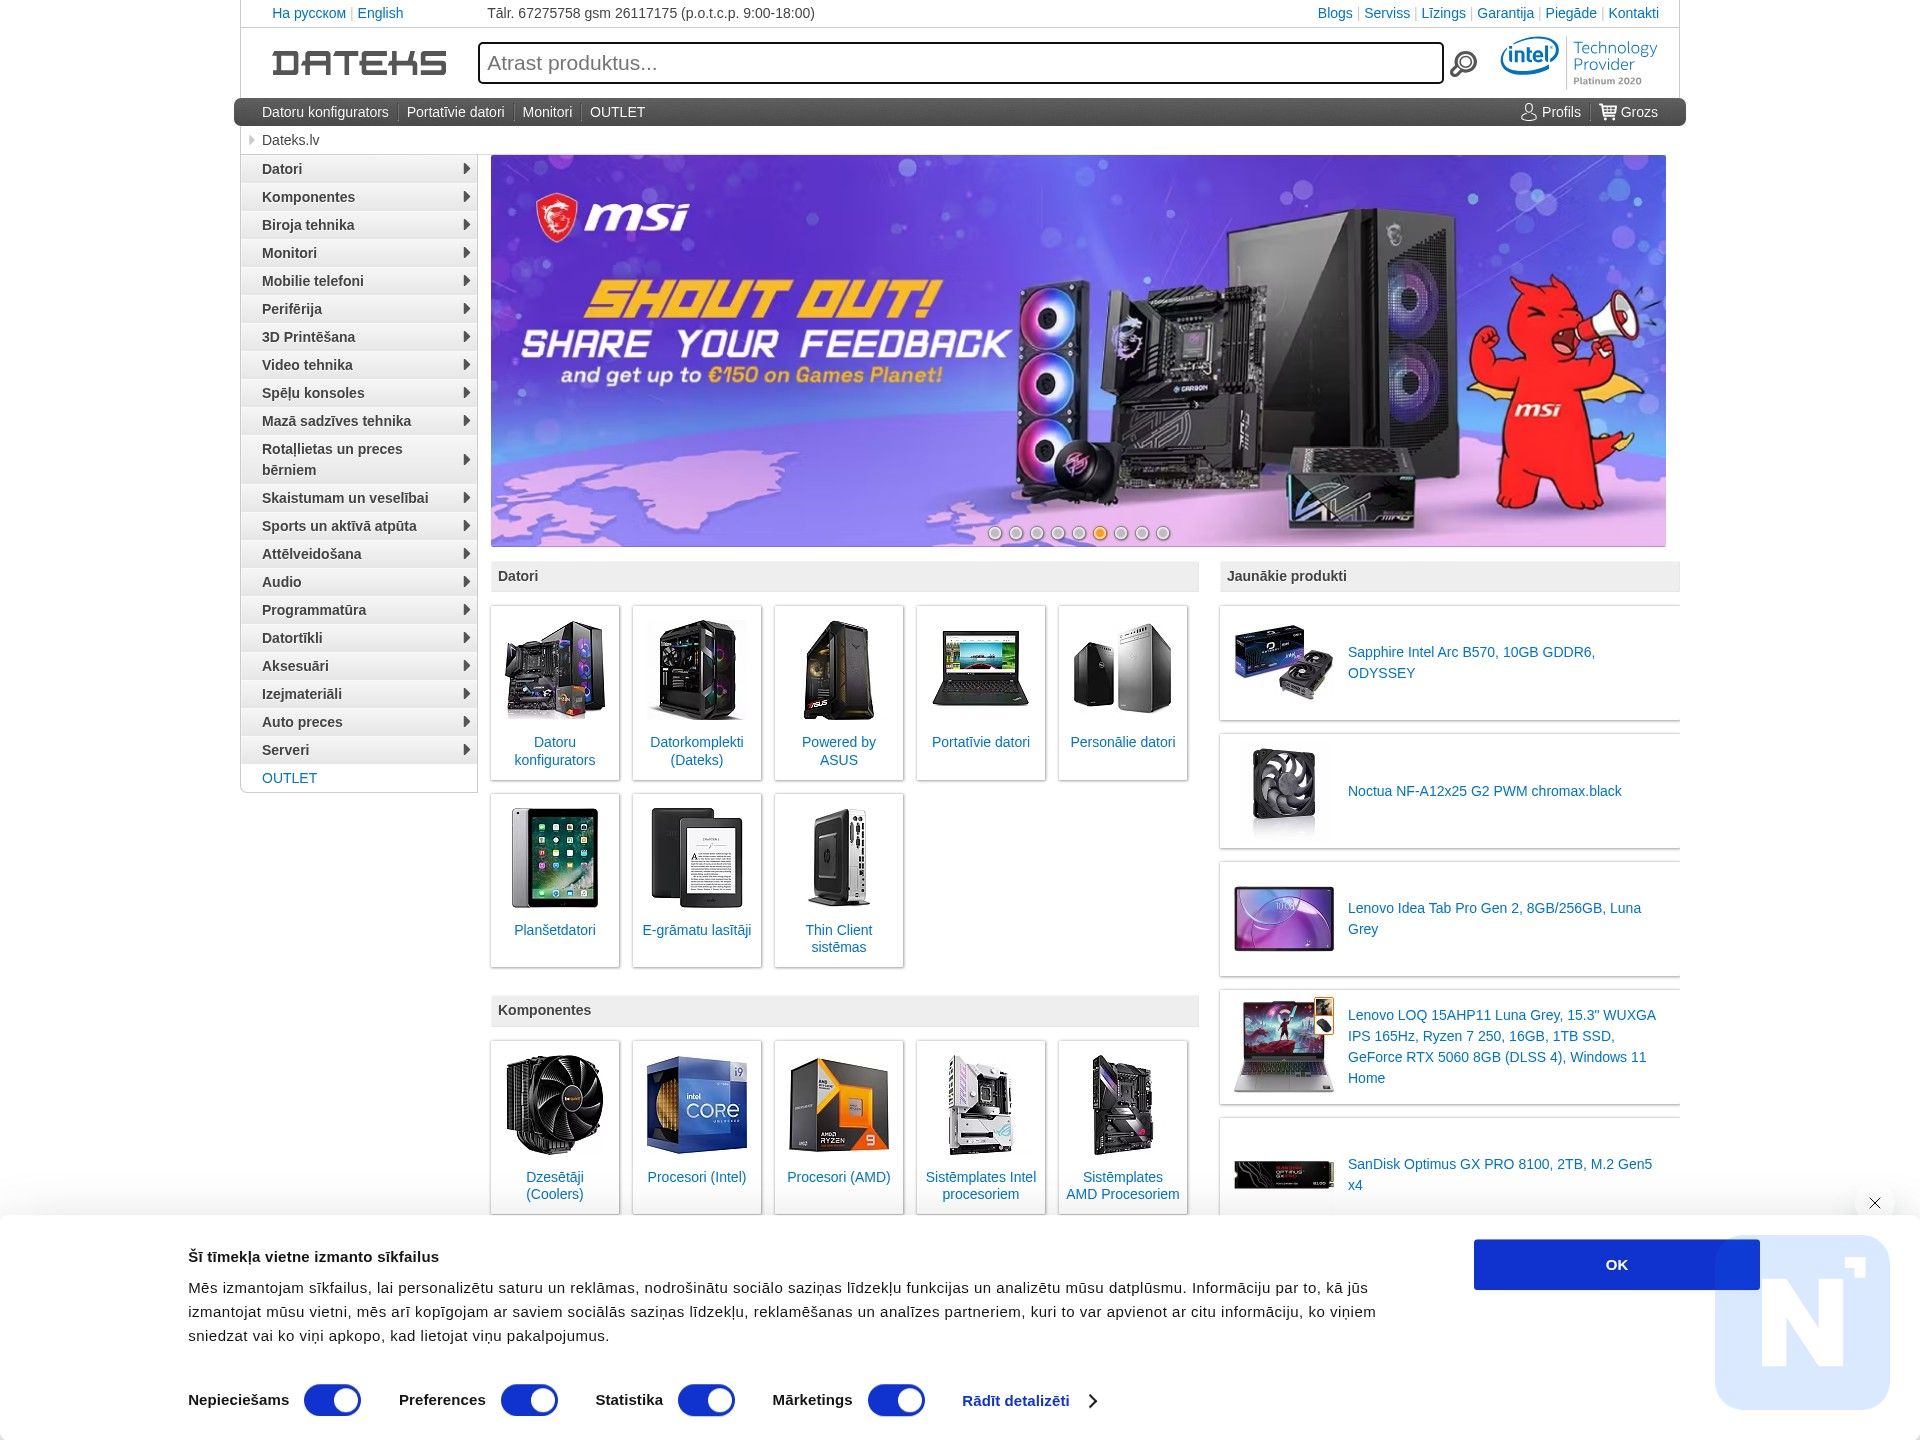1920x1440 pixels.
Task: Open Datoru konfigurators in the nav bar
Action: click(325, 112)
